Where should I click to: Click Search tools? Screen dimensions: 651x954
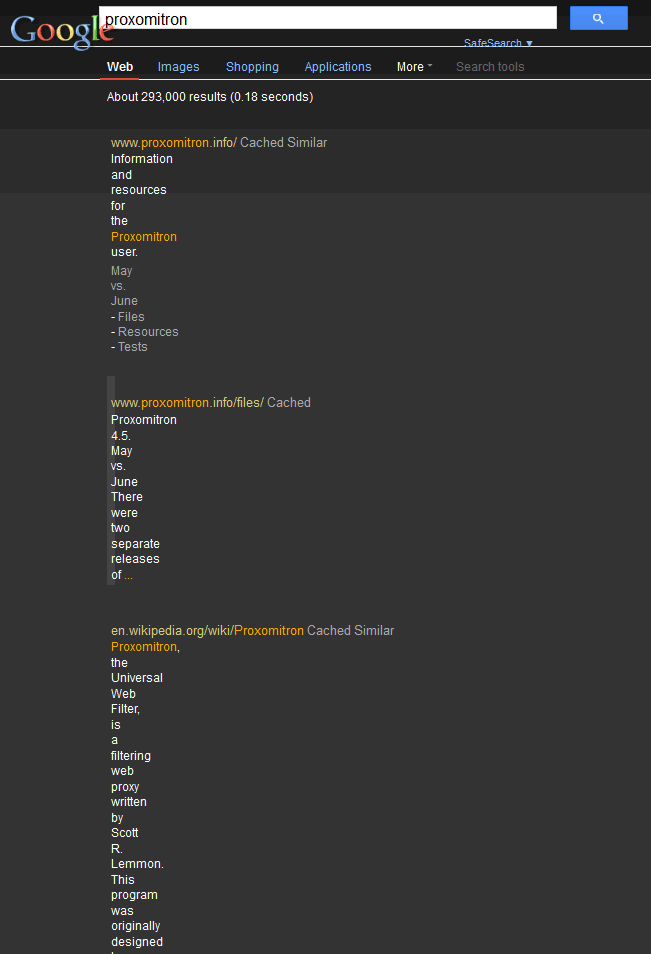[490, 67]
